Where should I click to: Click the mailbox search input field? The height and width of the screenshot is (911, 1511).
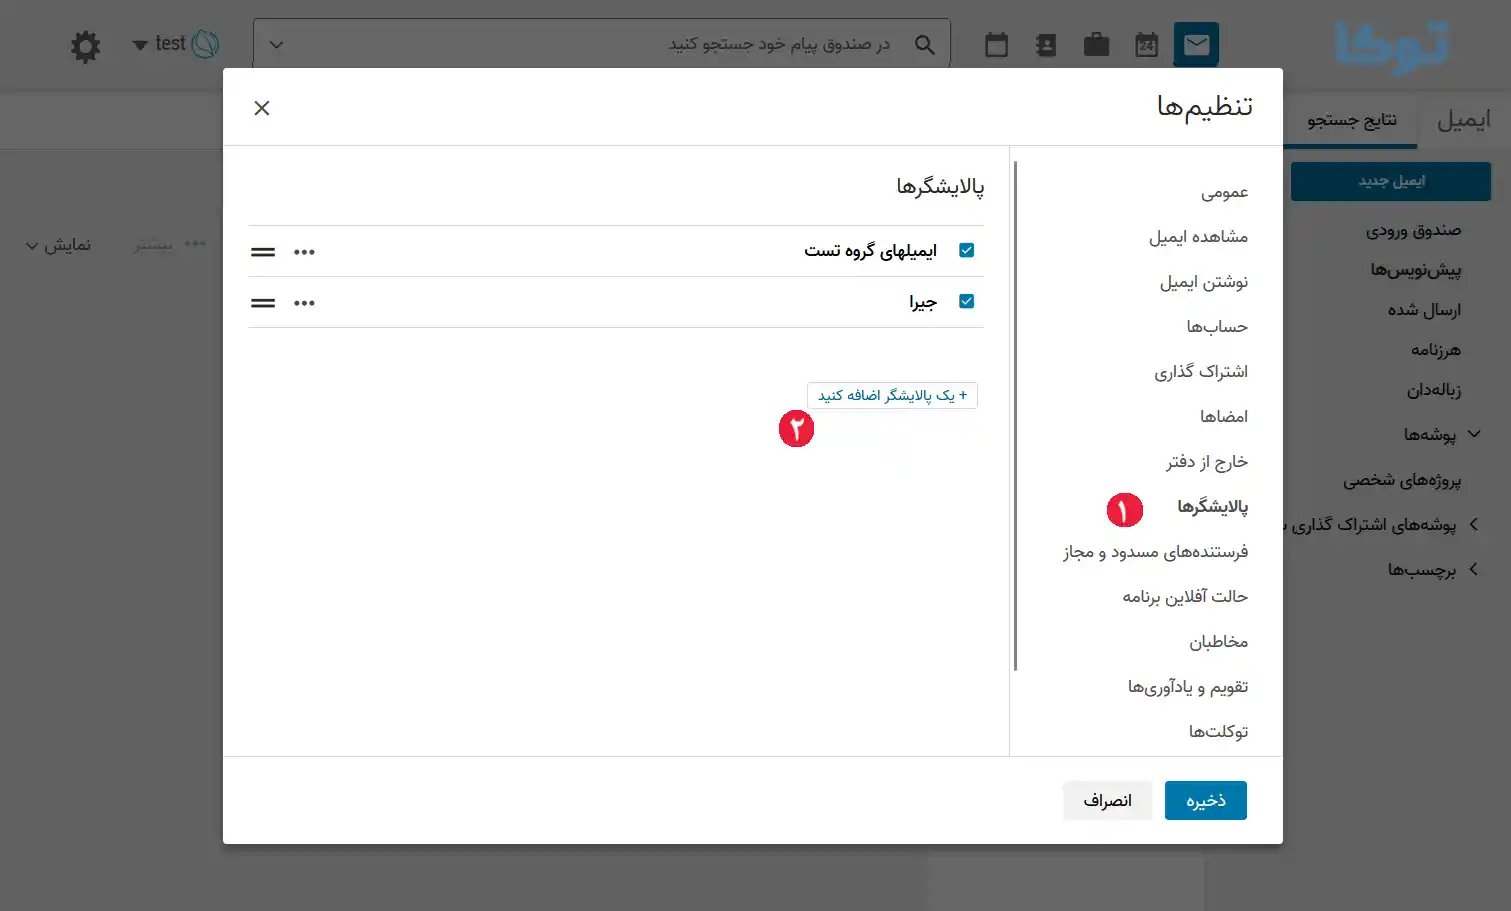click(600, 45)
